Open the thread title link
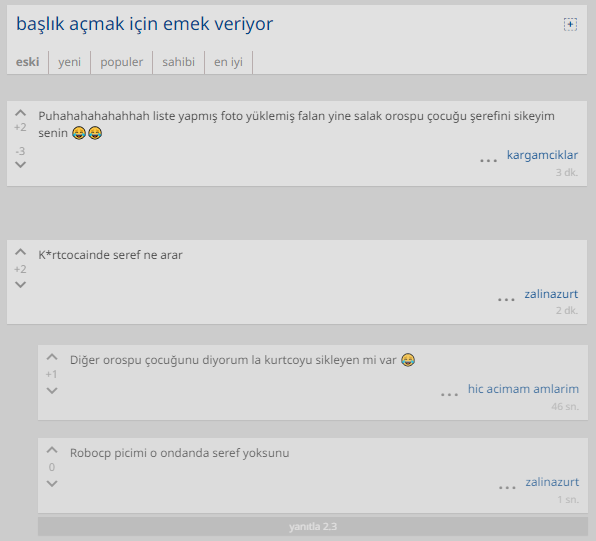Viewport: 596px width, 541px height. point(144,24)
